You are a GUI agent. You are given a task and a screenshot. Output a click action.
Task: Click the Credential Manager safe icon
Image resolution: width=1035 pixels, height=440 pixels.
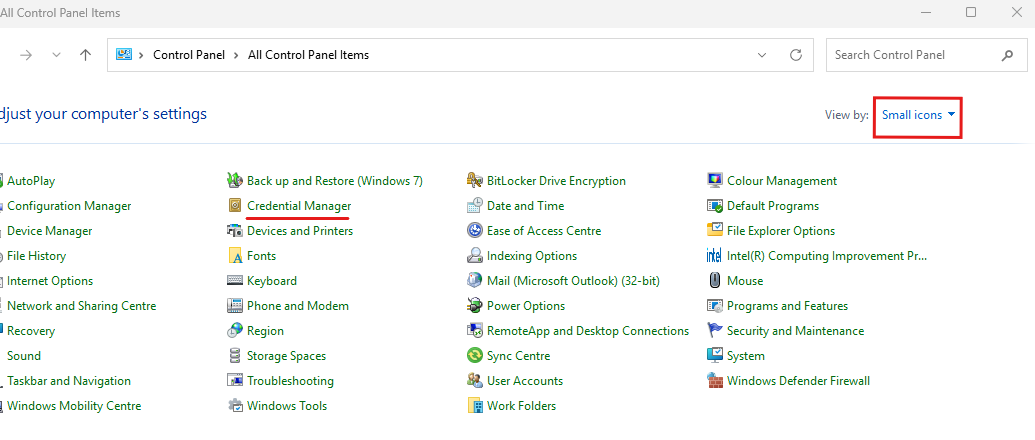pos(235,206)
